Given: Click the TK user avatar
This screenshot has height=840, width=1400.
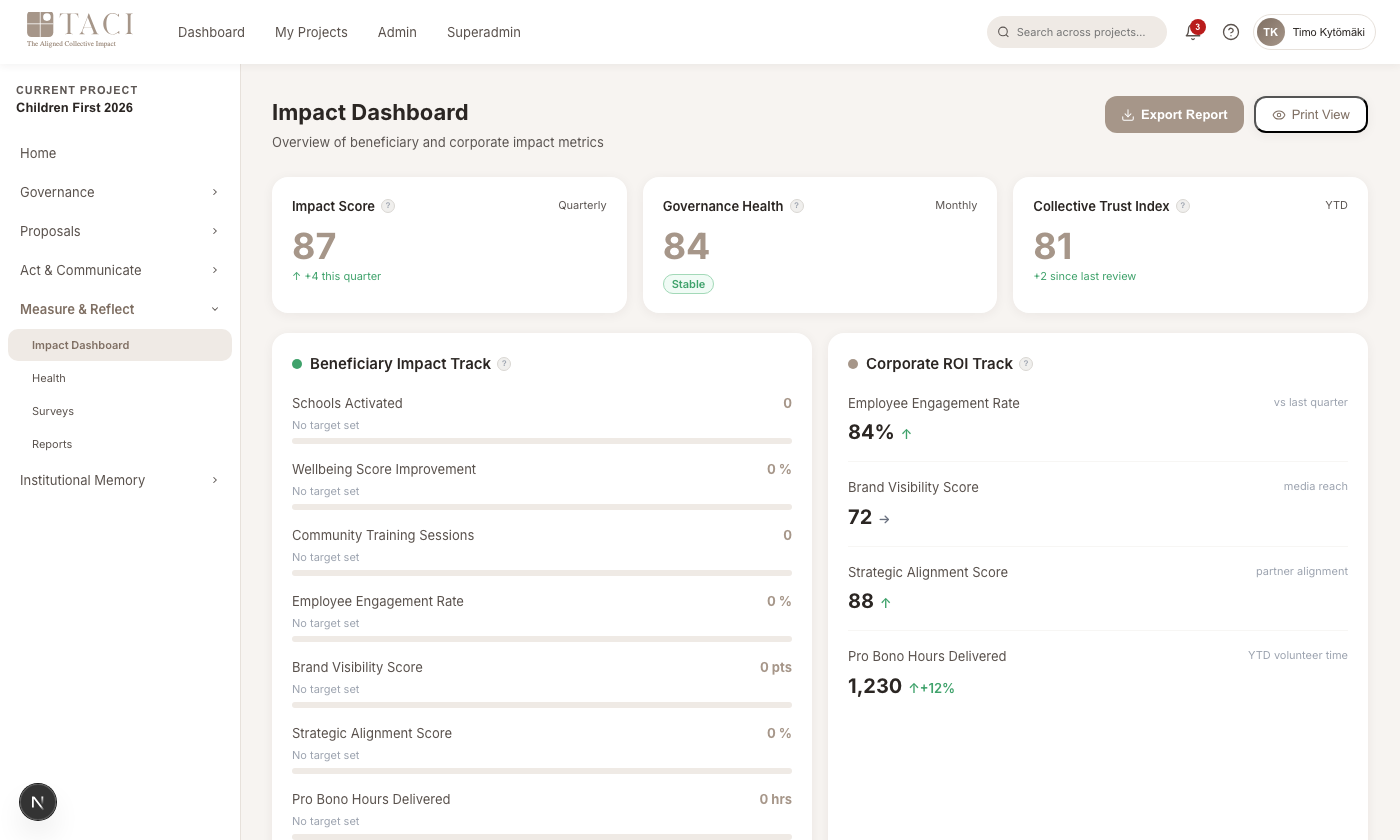Looking at the screenshot, I should (1270, 32).
